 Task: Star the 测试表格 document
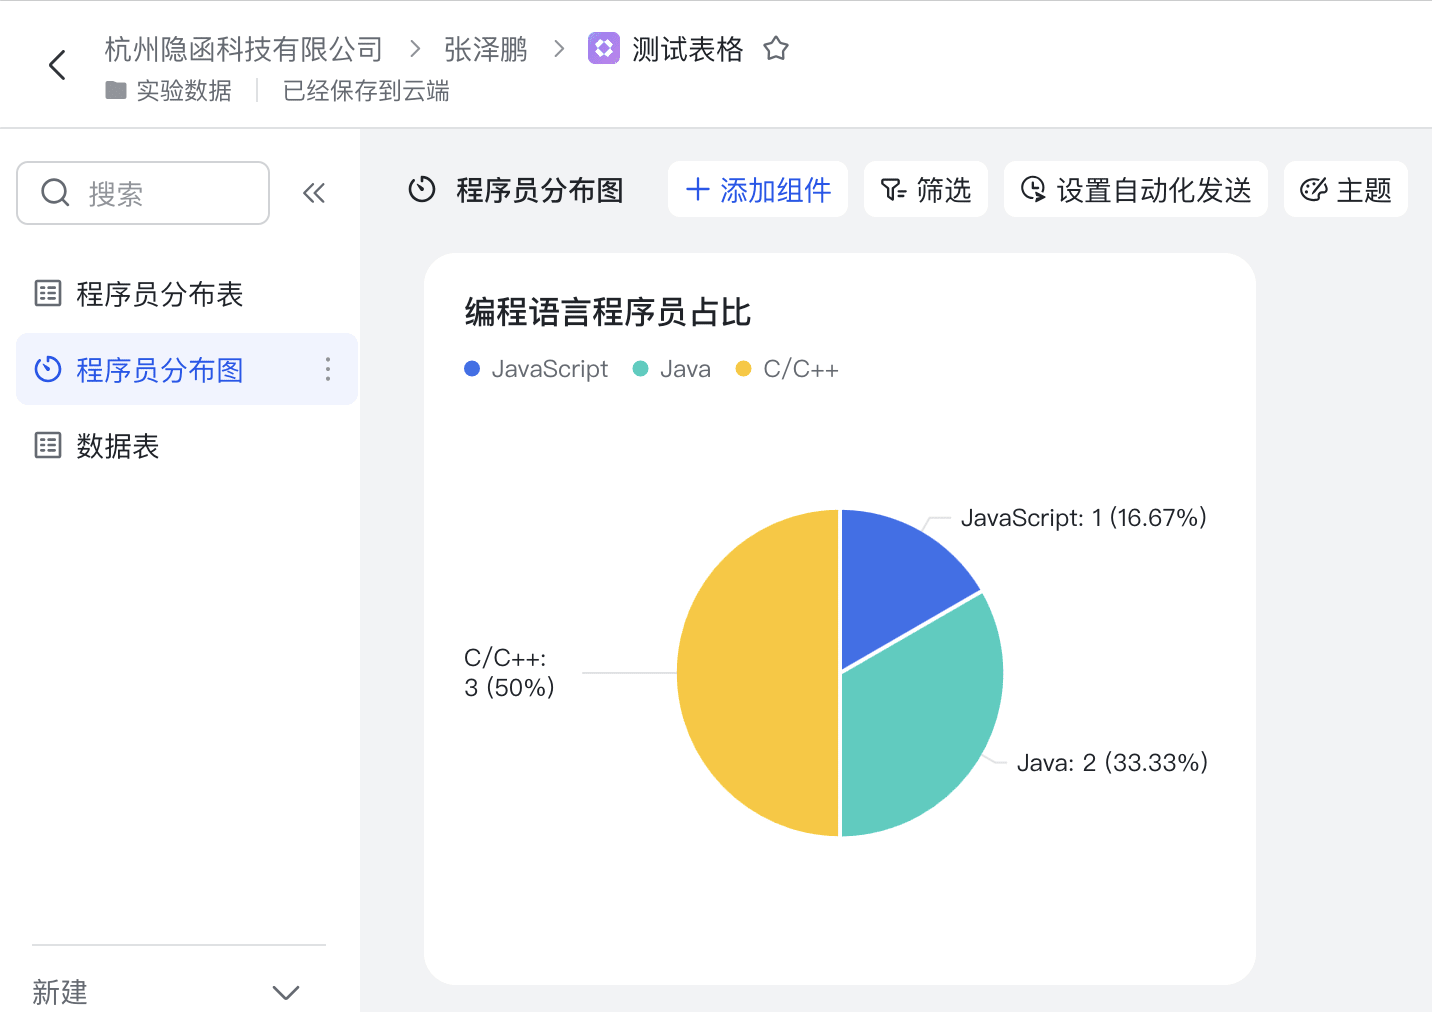(776, 48)
